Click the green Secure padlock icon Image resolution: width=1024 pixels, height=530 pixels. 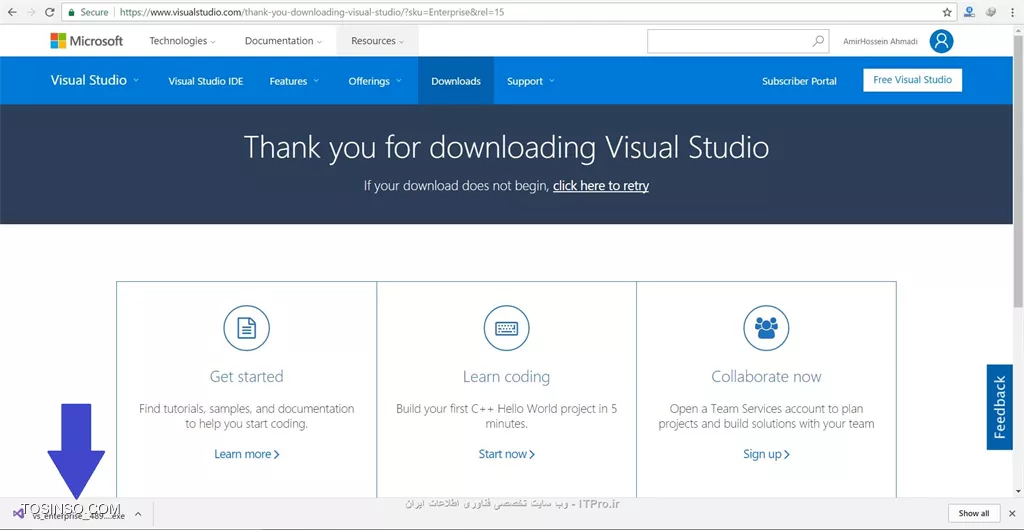(x=72, y=12)
